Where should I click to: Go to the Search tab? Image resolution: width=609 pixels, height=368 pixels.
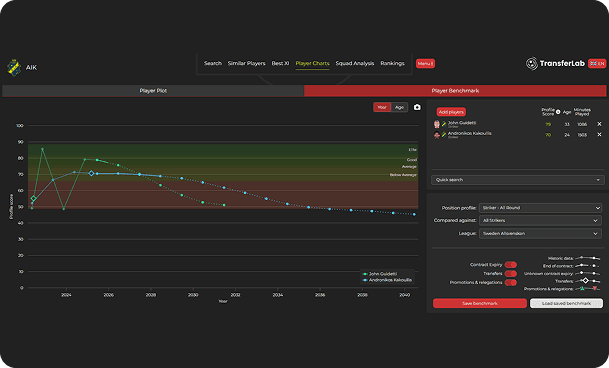tap(213, 63)
